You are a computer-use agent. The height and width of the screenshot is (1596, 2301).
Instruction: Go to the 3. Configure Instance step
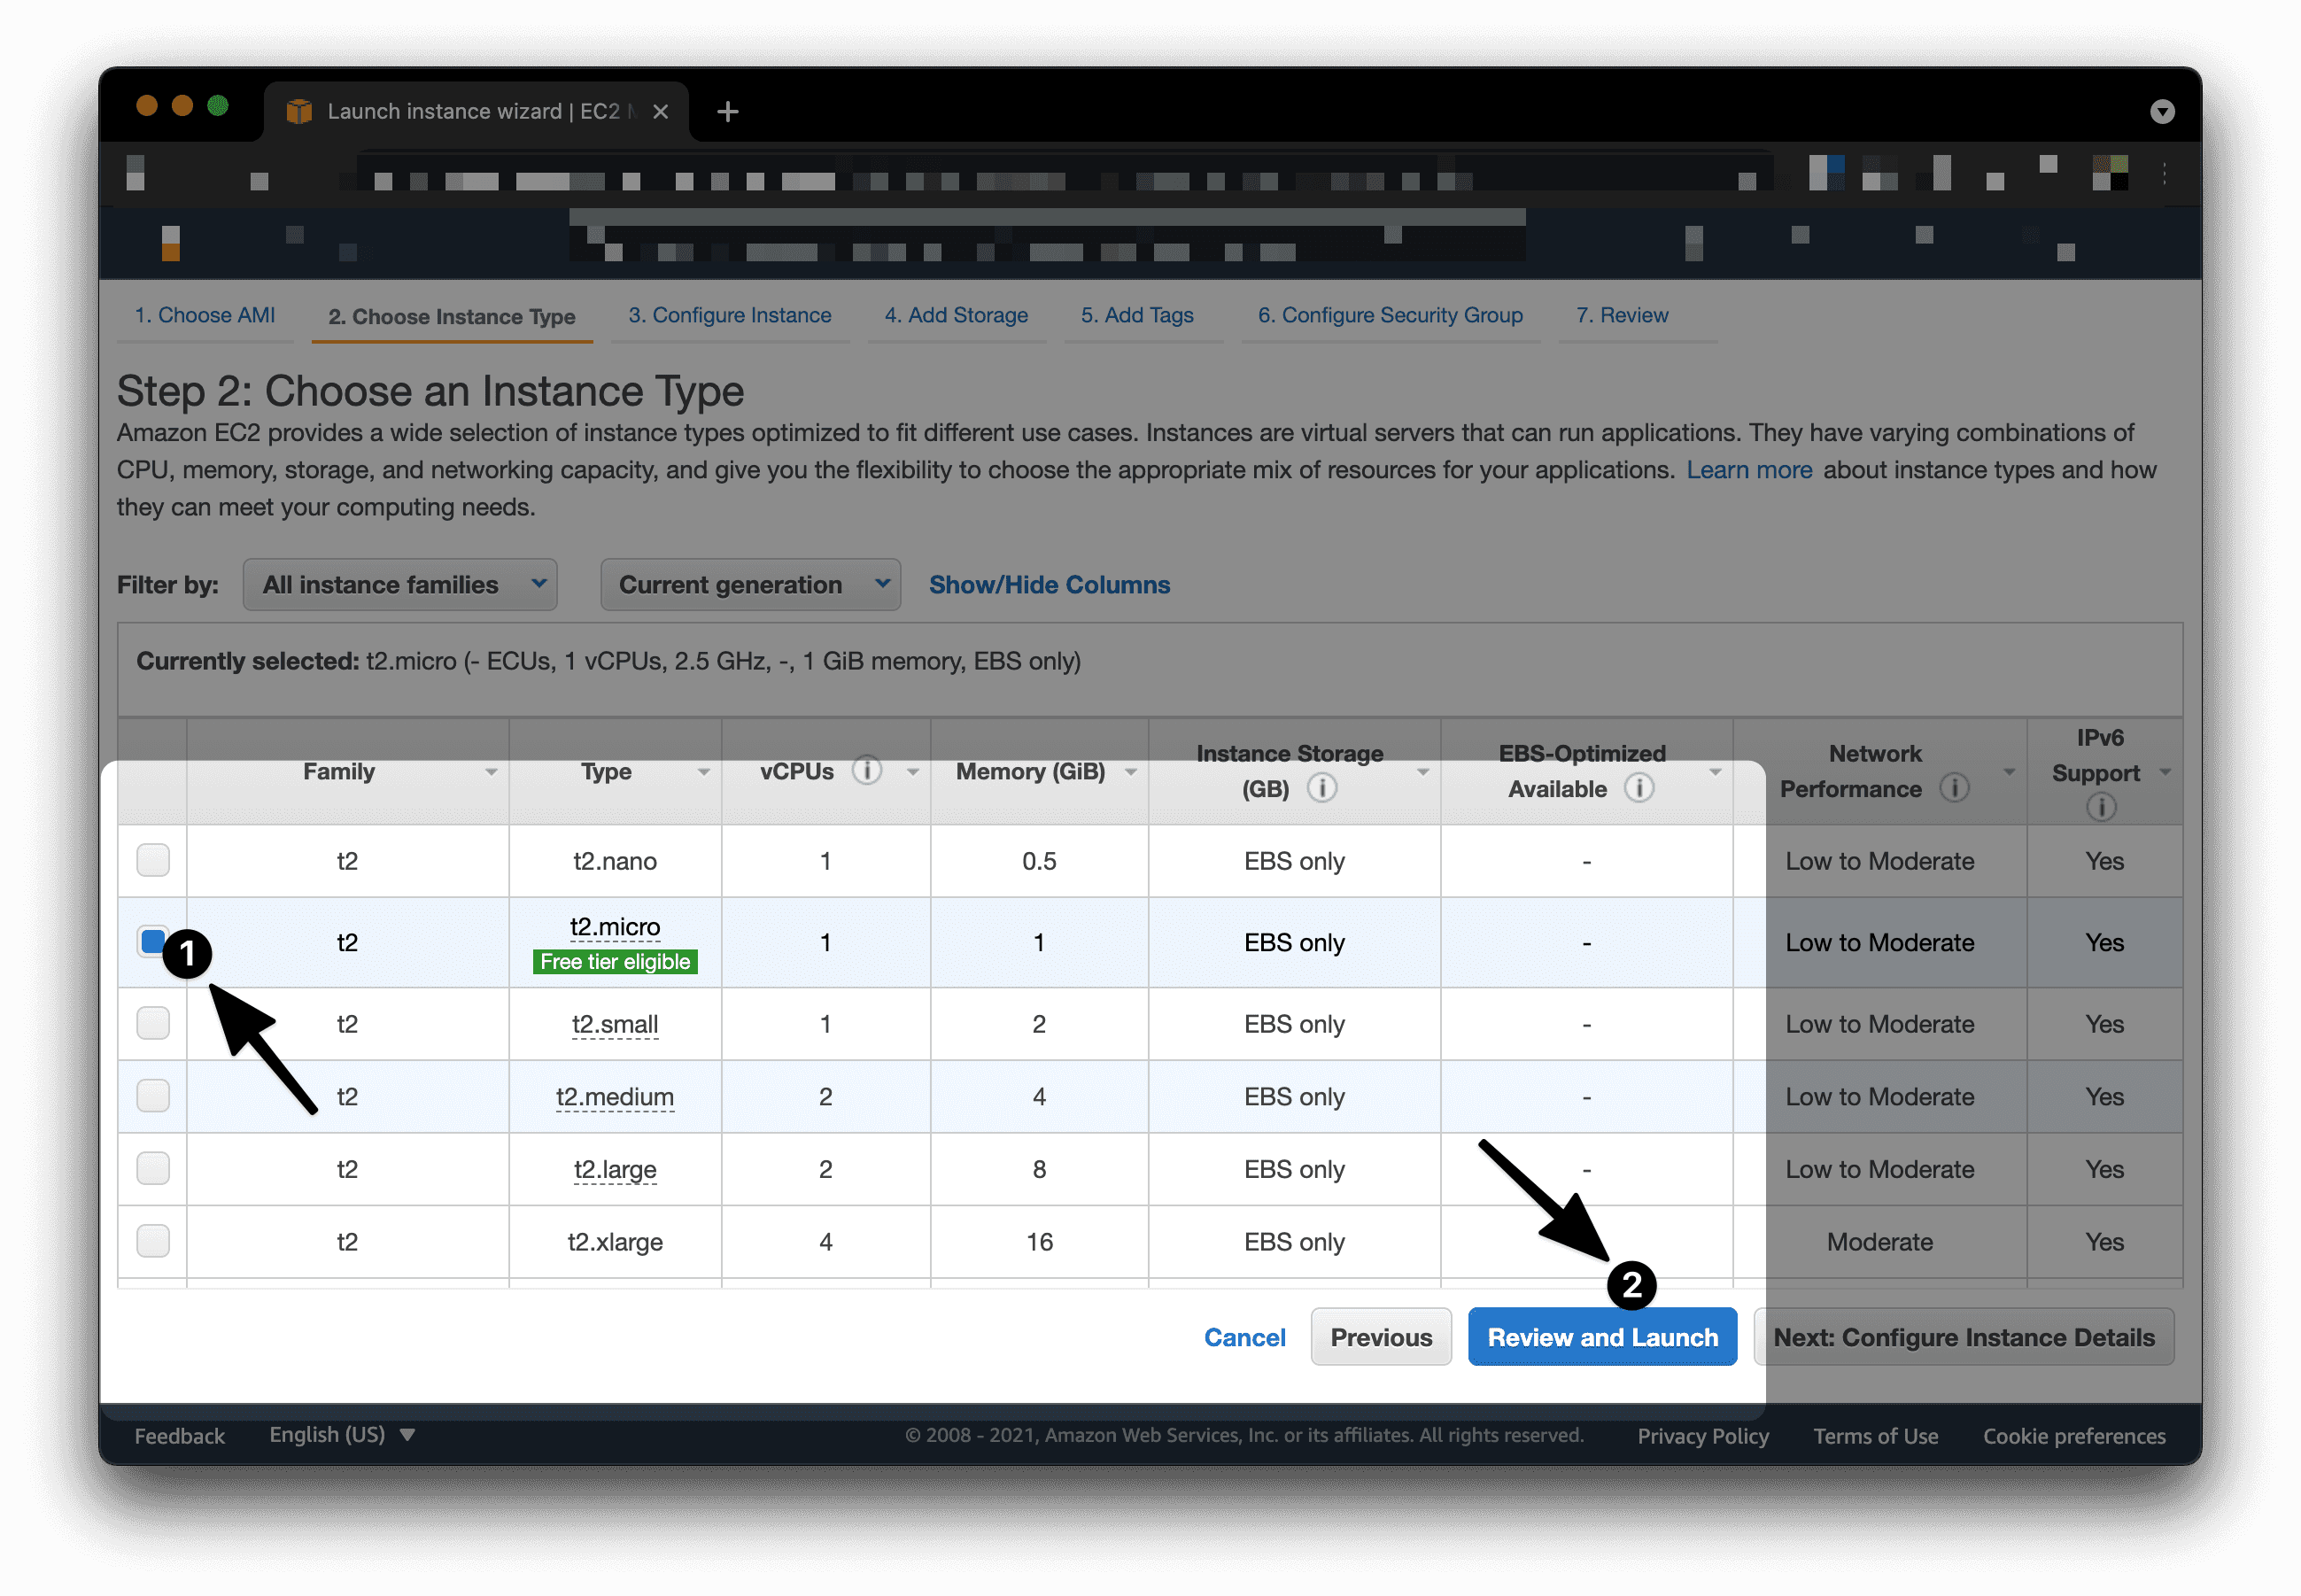click(x=730, y=315)
